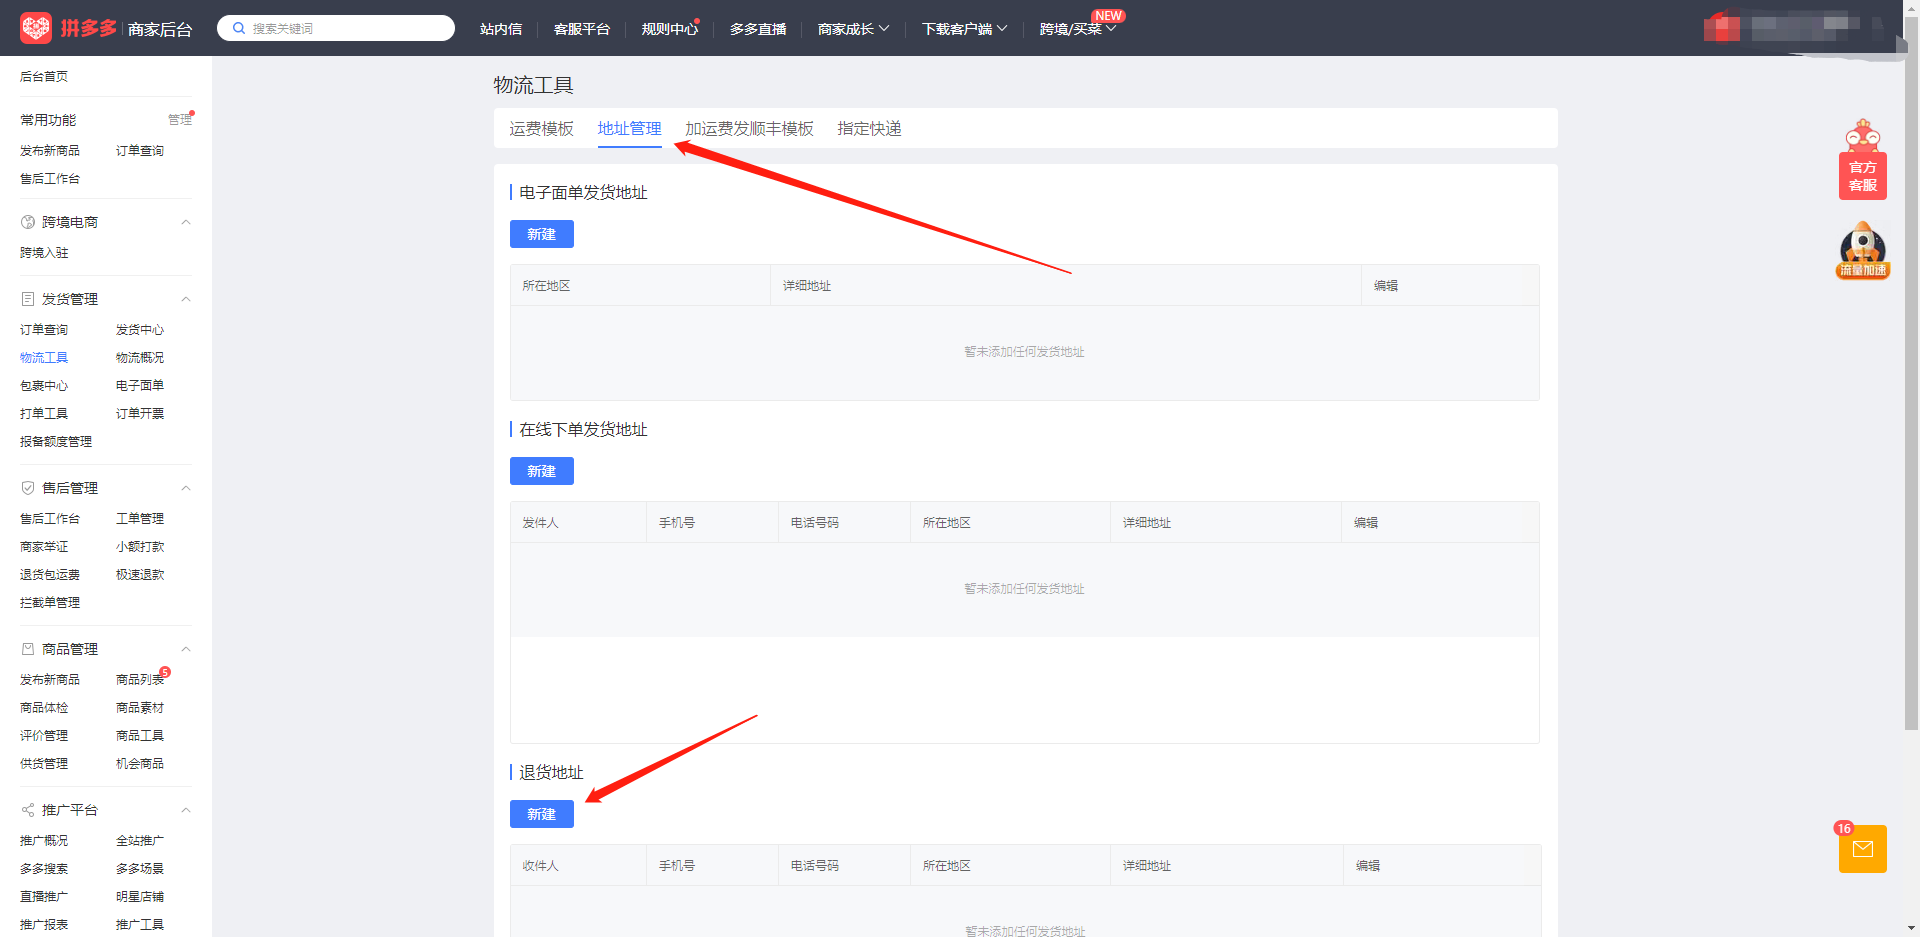Open the 加运费发顺丰模板 tab
1920x937 pixels.
[749, 129]
